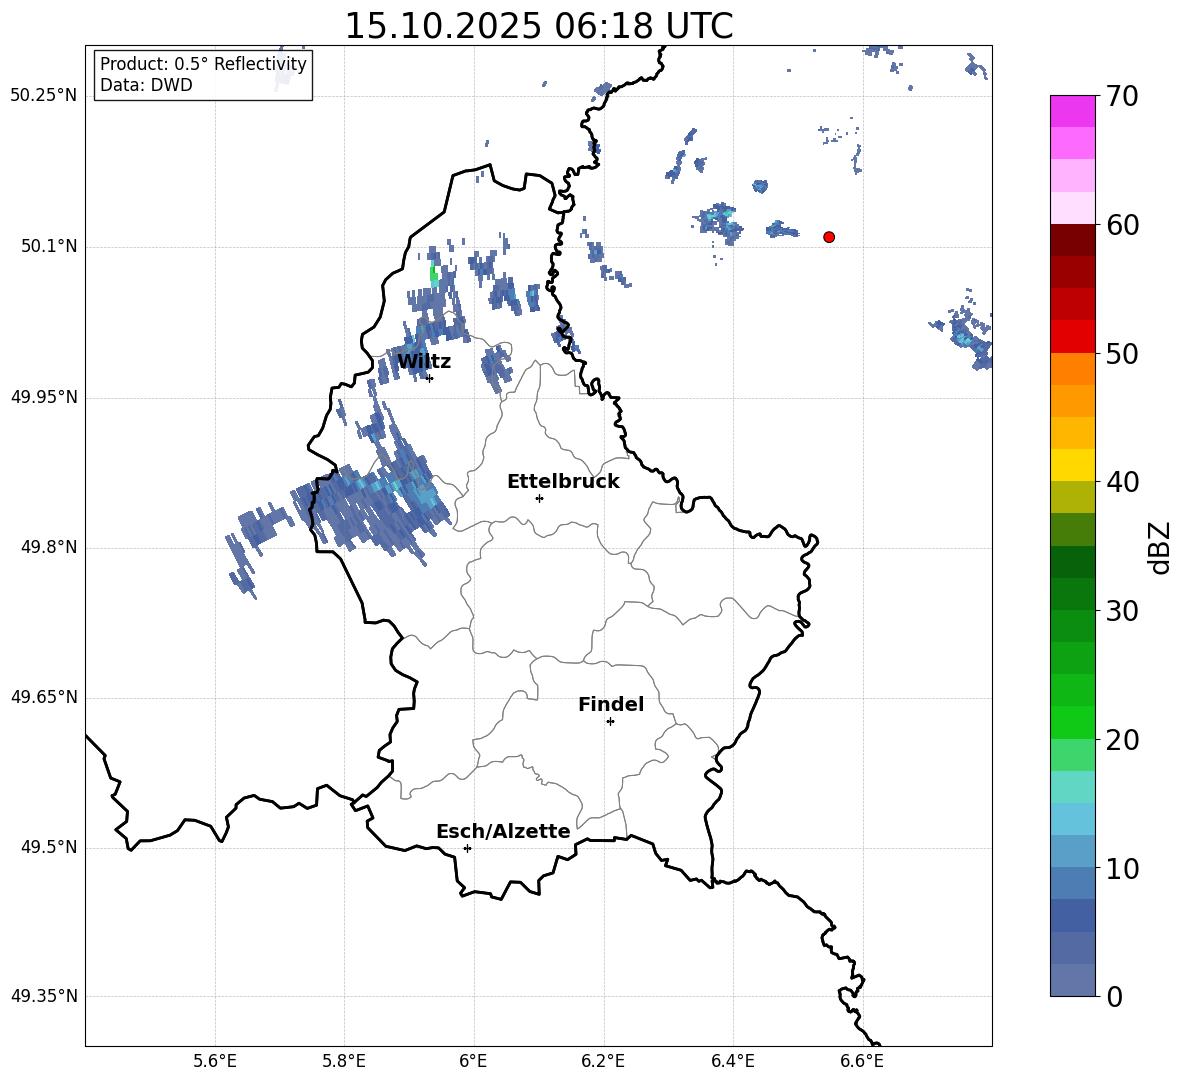
Task: Click the Esch/Alzette city label
Action: coord(503,831)
